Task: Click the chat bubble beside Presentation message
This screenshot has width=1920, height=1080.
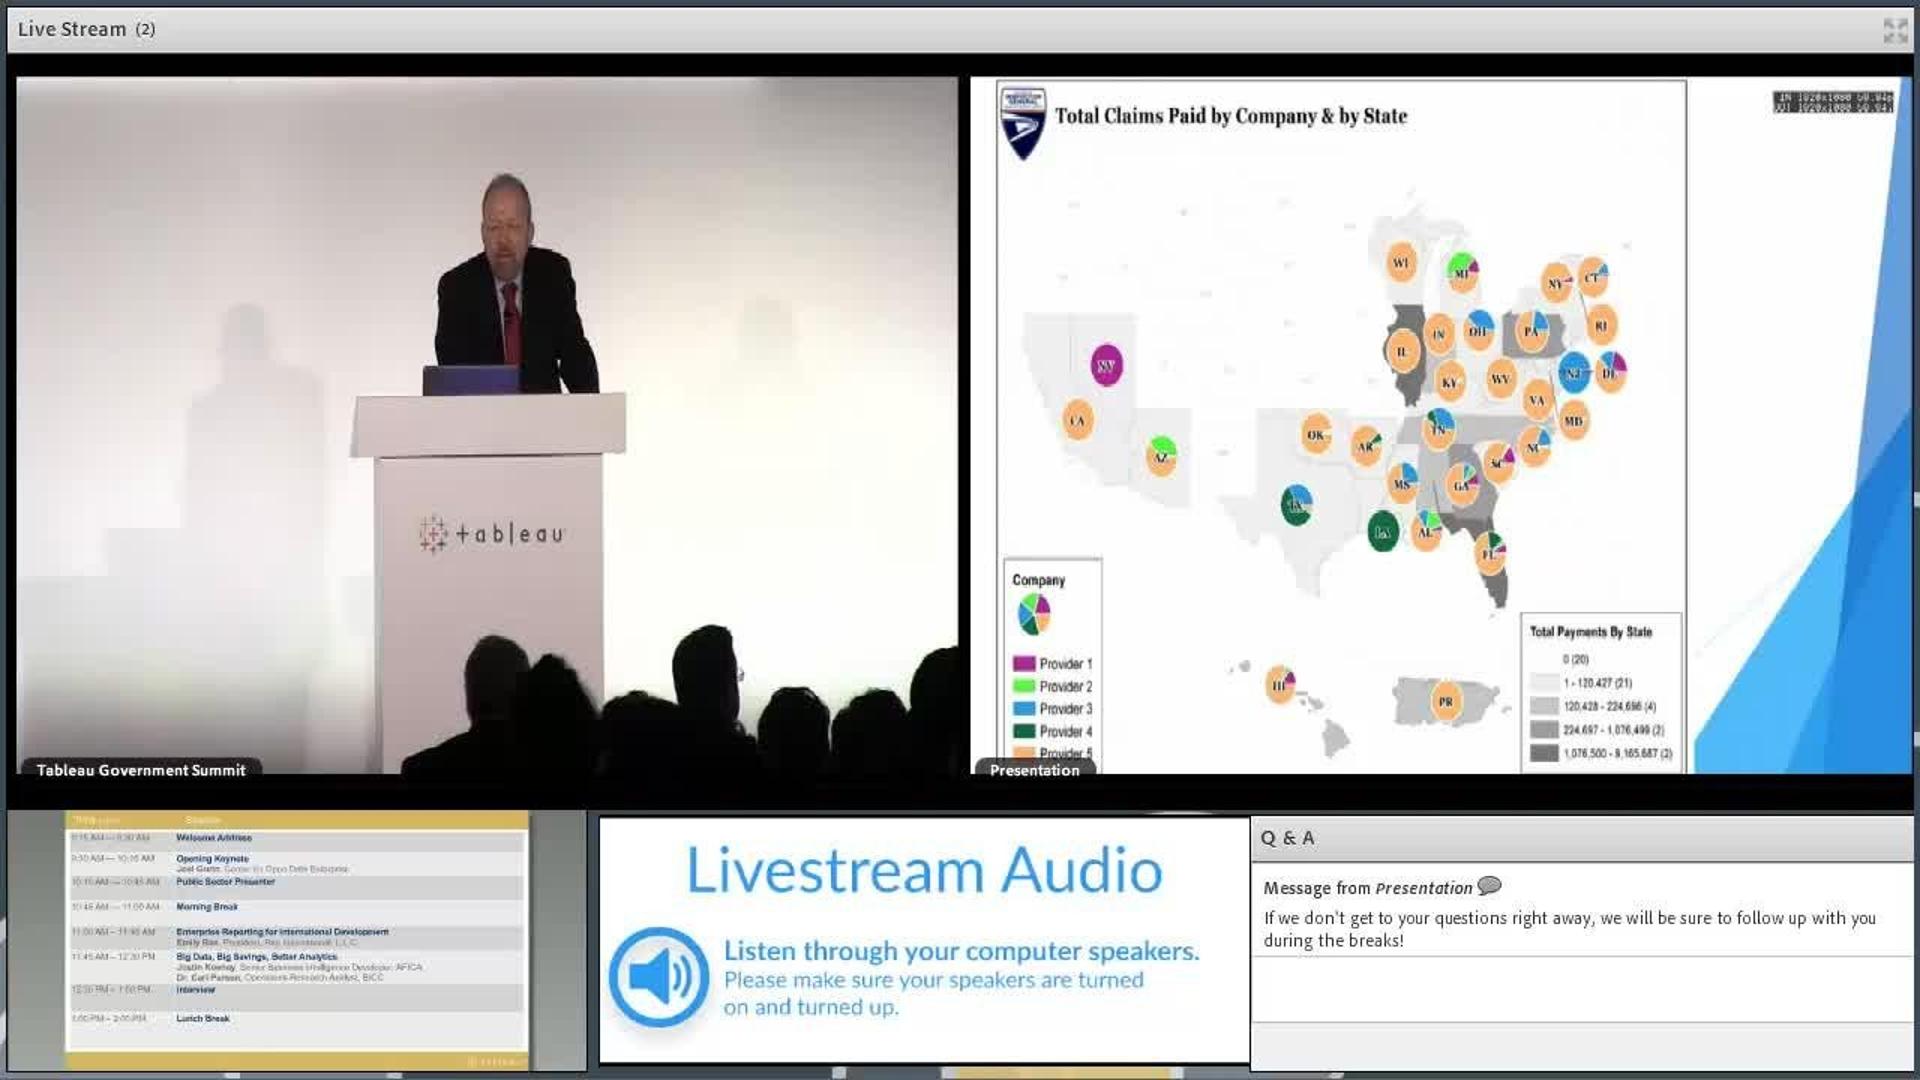Action: pyautogui.click(x=1489, y=886)
